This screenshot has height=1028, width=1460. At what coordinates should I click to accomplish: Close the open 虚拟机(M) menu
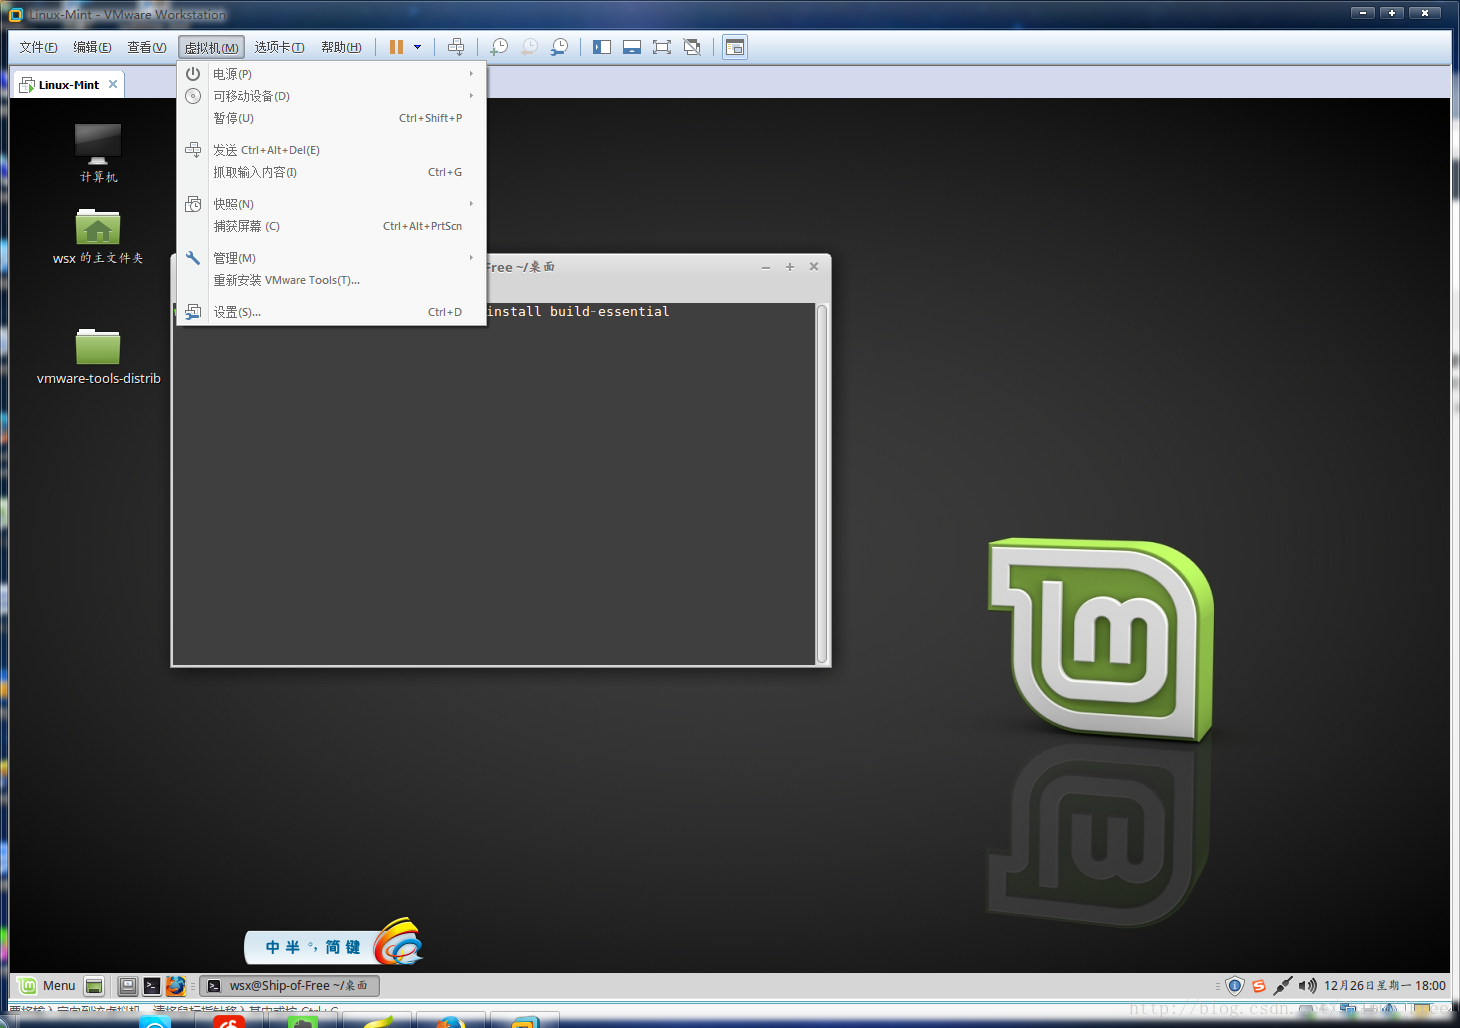pyautogui.click(x=211, y=47)
